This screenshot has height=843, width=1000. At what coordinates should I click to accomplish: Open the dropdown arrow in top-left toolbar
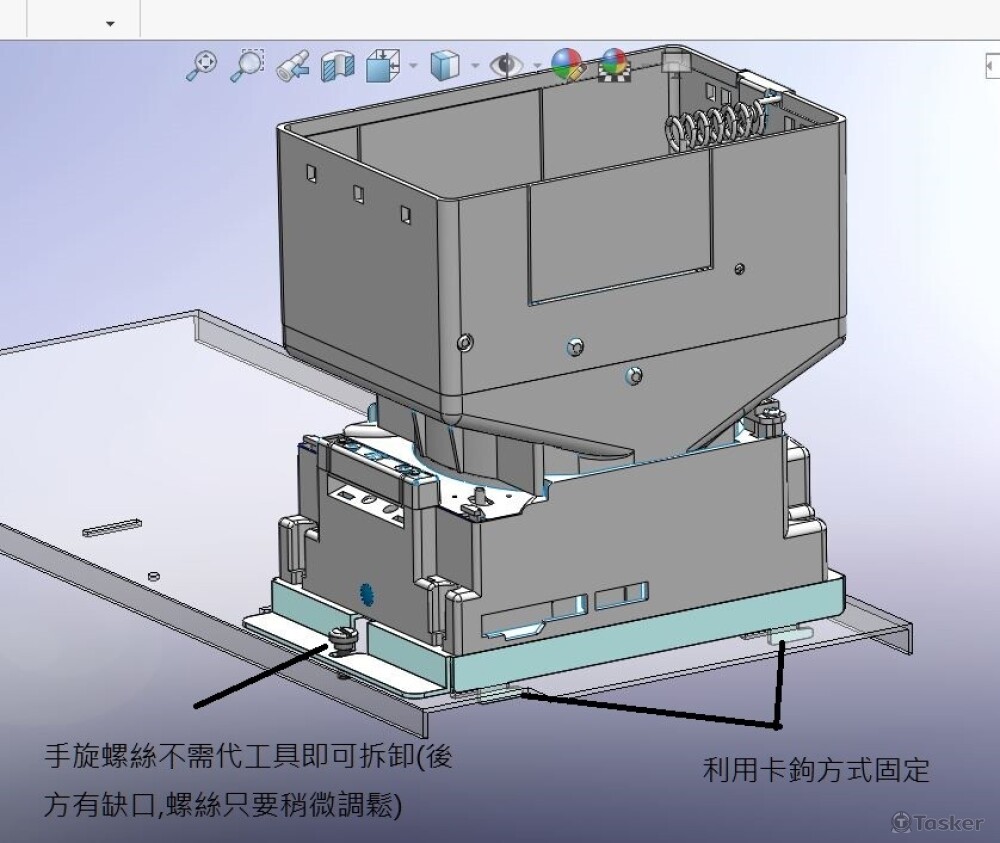pyautogui.click(x=110, y=24)
